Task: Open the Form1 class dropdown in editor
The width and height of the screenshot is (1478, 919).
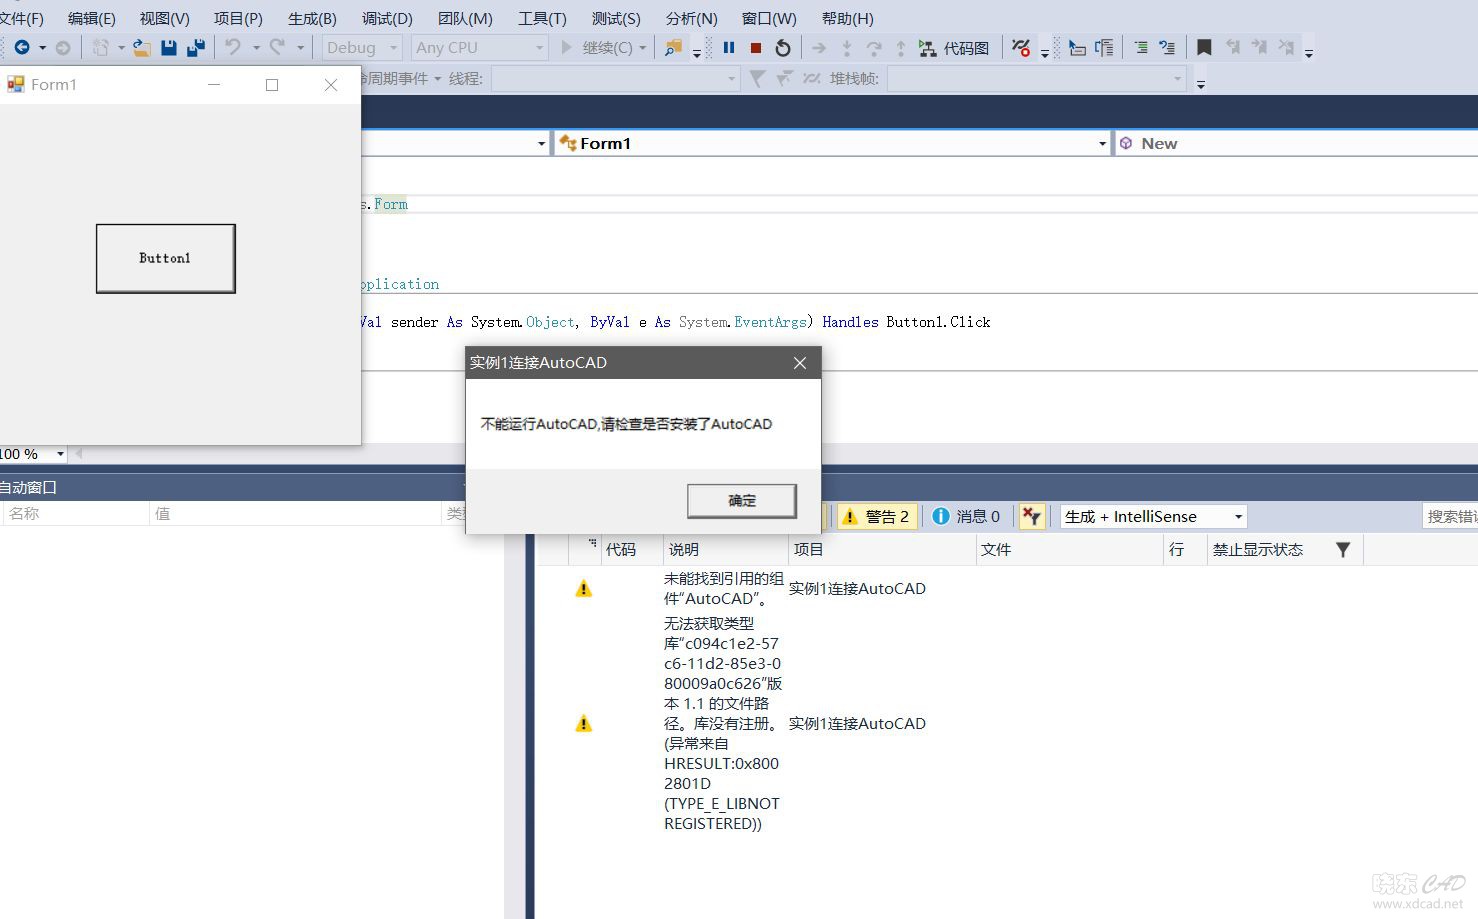Action: pos(832,143)
